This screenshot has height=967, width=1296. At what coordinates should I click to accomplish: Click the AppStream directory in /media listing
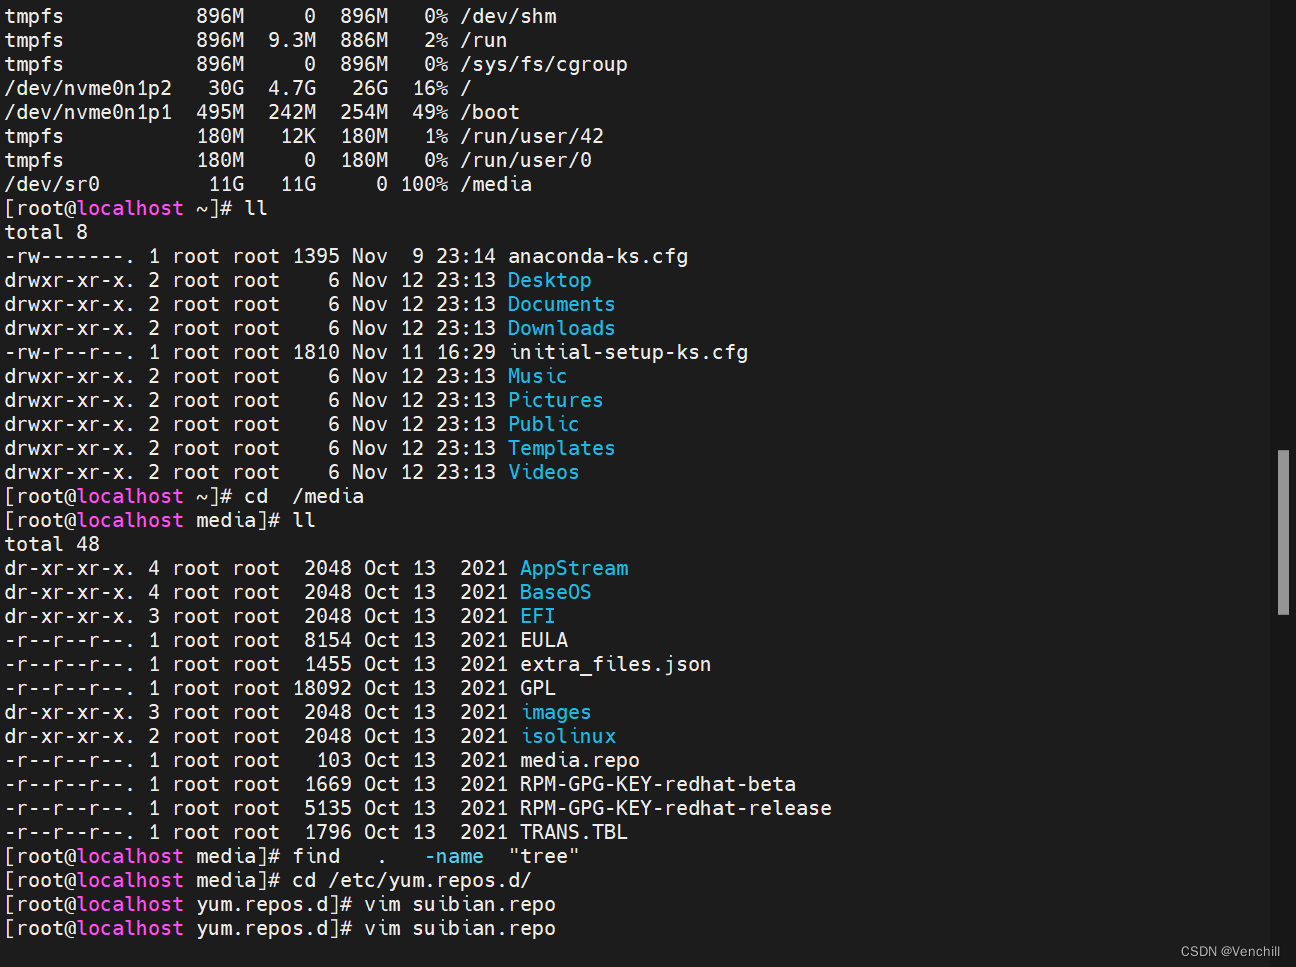pos(573,568)
